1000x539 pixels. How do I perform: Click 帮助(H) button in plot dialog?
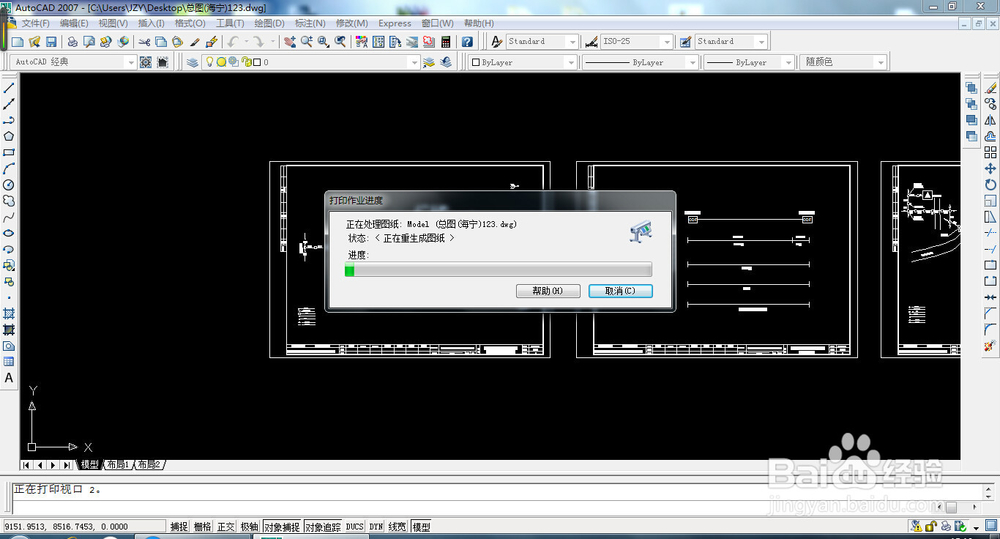coord(548,291)
